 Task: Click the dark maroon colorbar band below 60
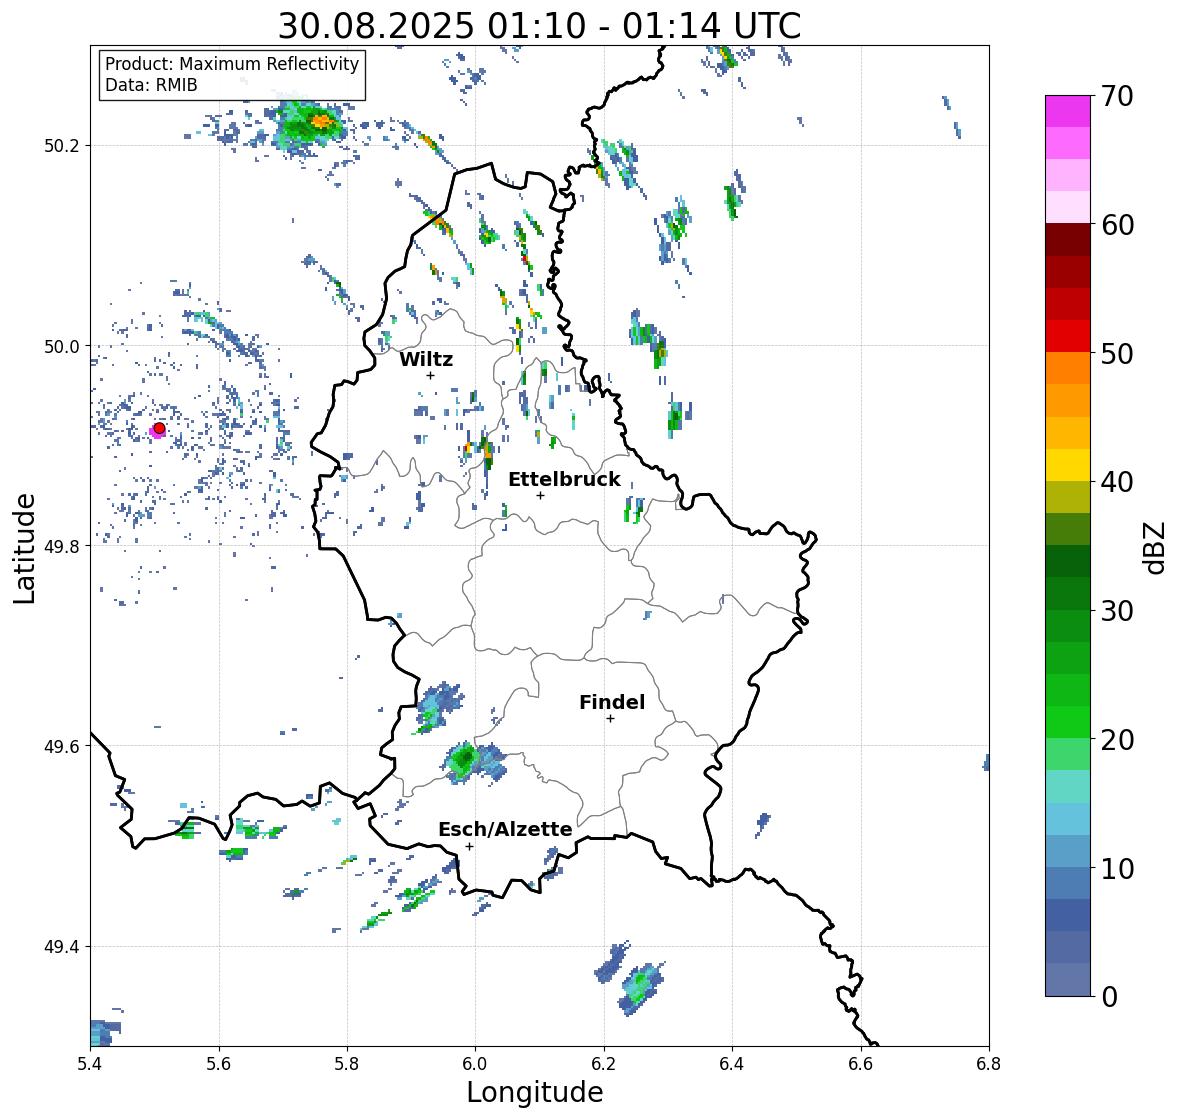(1068, 240)
